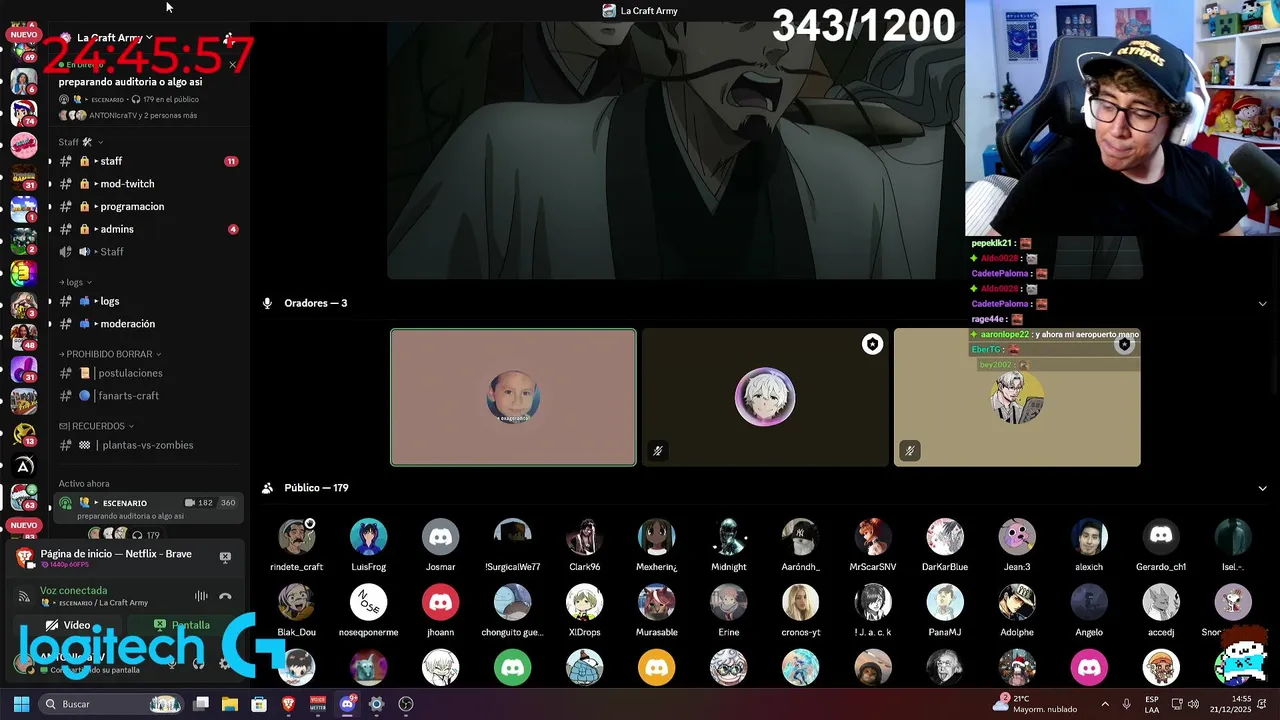Open Josmar audience avatar
This screenshot has height=720, width=1280.
pyautogui.click(x=440, y=537)
